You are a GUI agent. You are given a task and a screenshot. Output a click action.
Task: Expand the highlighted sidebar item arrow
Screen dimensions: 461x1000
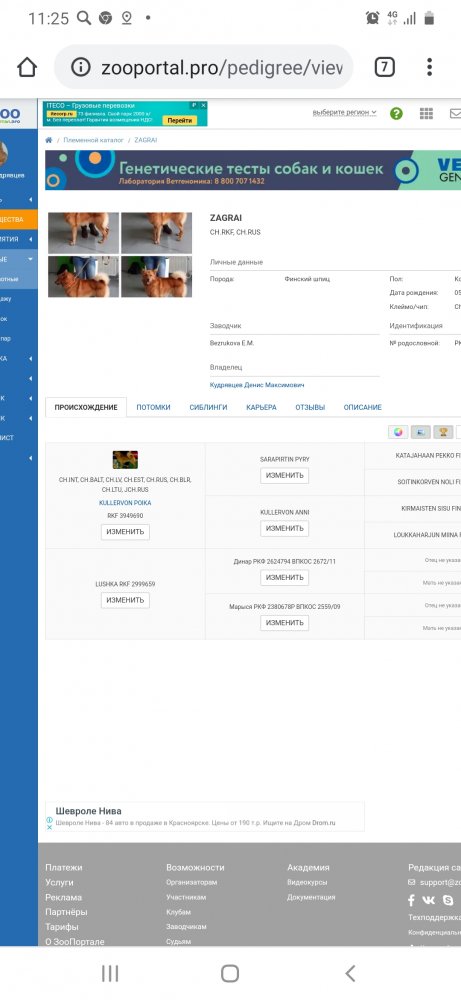30,259
